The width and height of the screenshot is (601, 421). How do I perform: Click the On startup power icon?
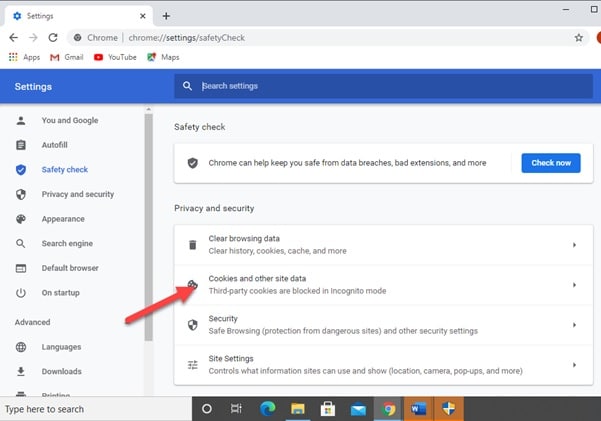tap(21, 293)
